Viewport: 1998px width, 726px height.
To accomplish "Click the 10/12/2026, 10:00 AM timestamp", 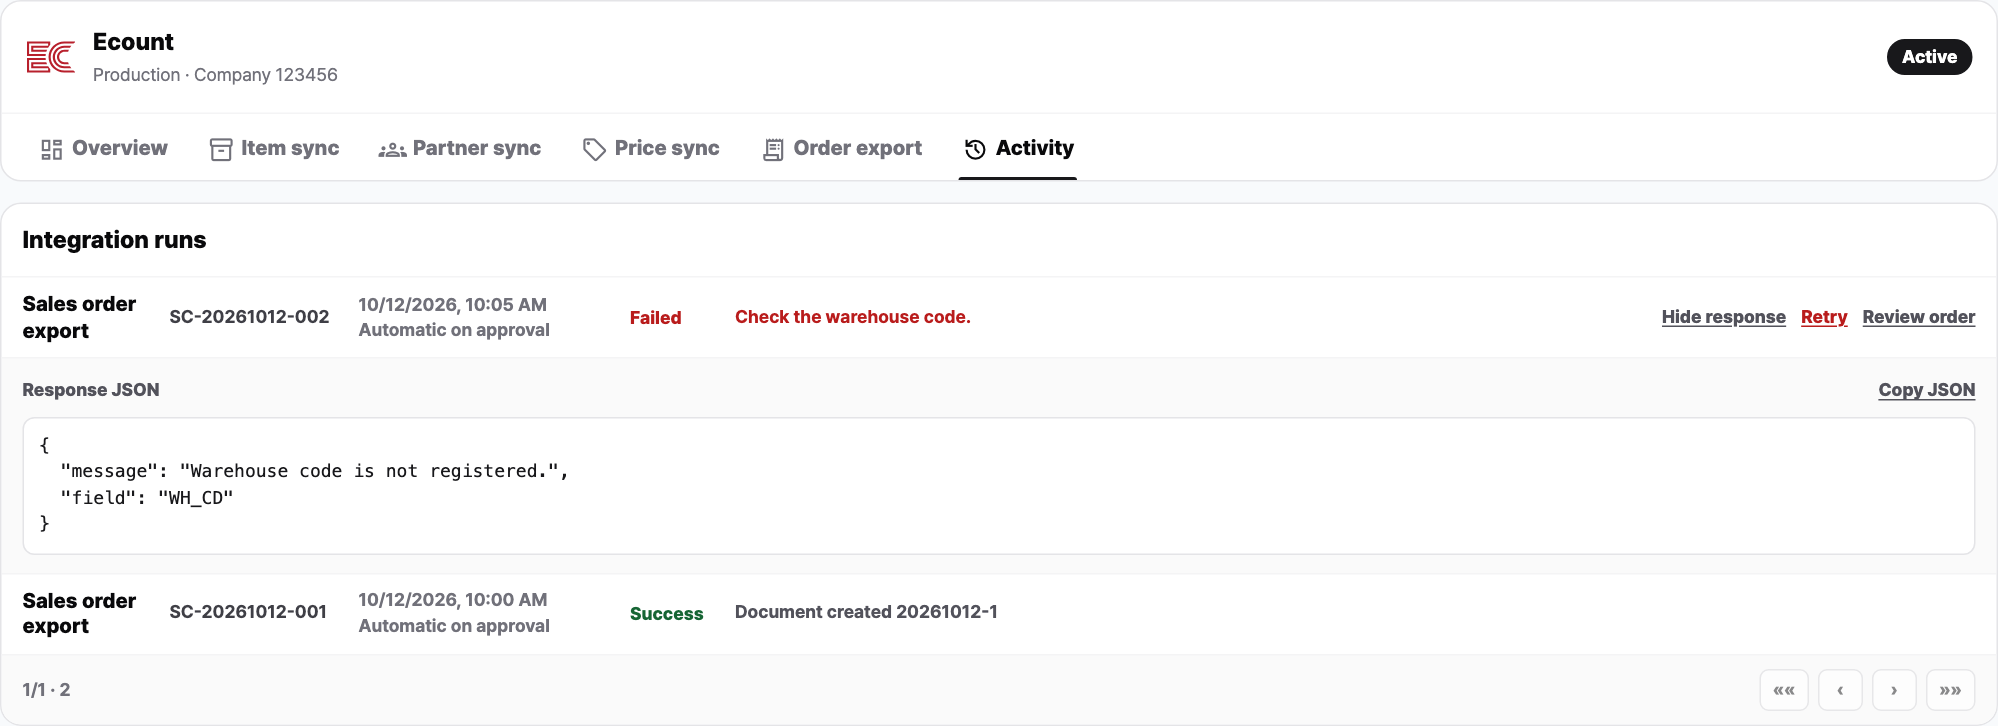I will [x=452, y=600].
